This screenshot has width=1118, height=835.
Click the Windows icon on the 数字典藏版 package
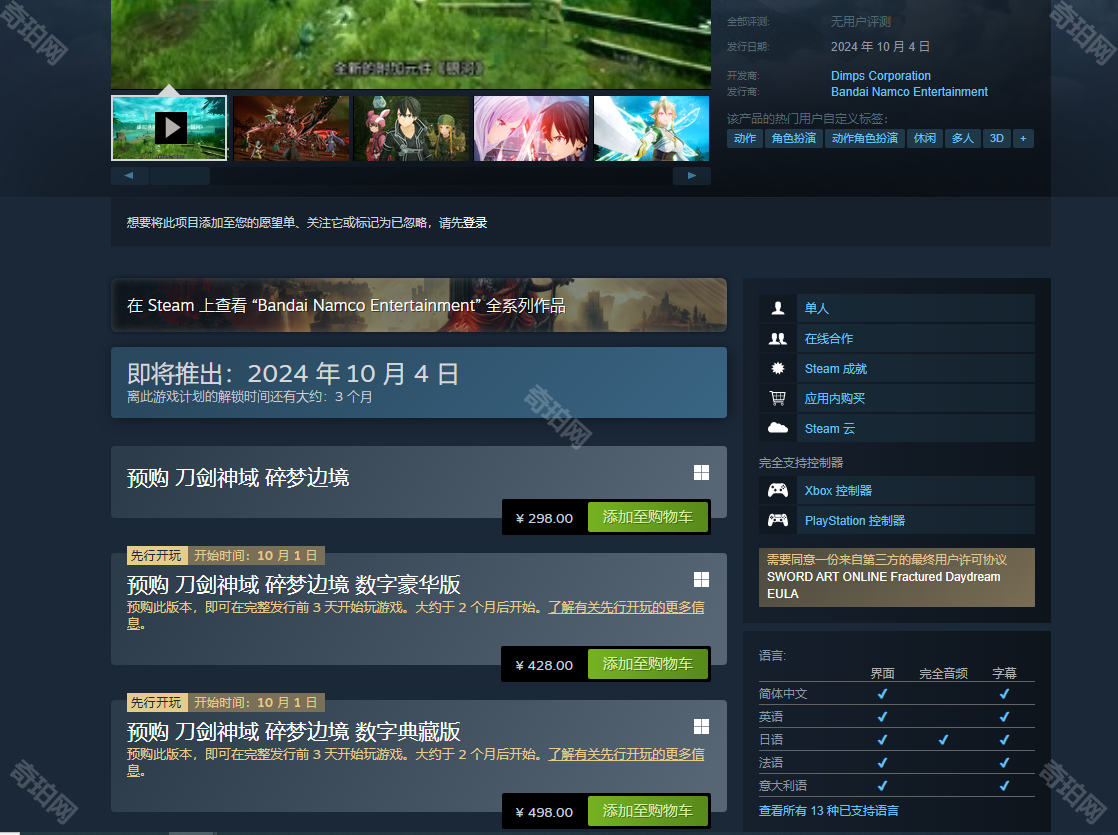tap(702, 727)
